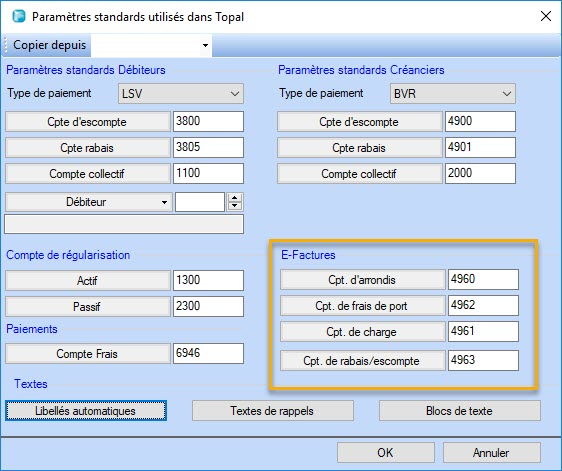Confirm settings with OK button

point(386,452)
